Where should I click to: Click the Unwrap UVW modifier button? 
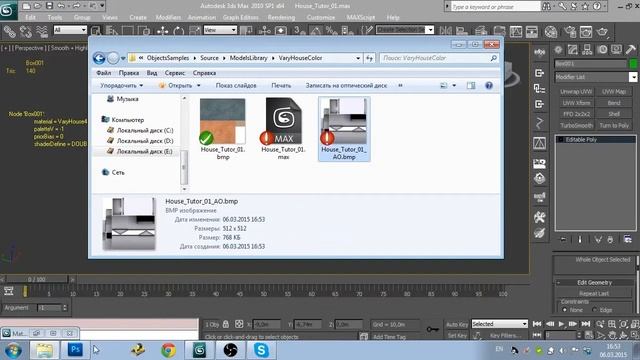(576, 91)
